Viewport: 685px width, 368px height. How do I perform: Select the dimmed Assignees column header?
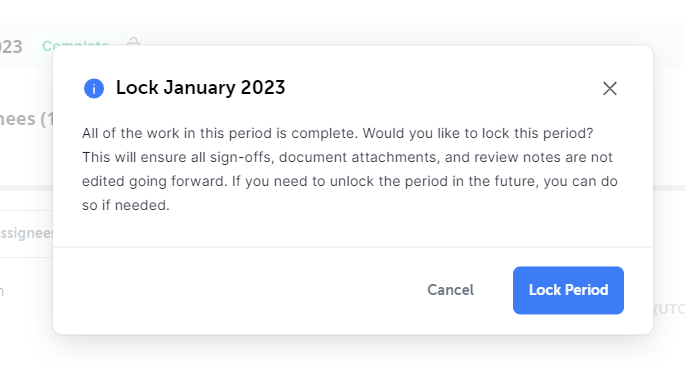pyautogui.click(x=26, y=233)
